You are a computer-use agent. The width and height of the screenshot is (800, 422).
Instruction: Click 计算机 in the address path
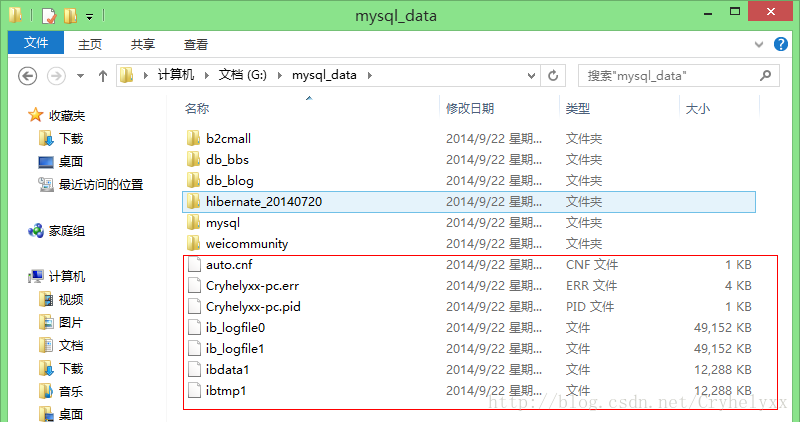[176, 75]
